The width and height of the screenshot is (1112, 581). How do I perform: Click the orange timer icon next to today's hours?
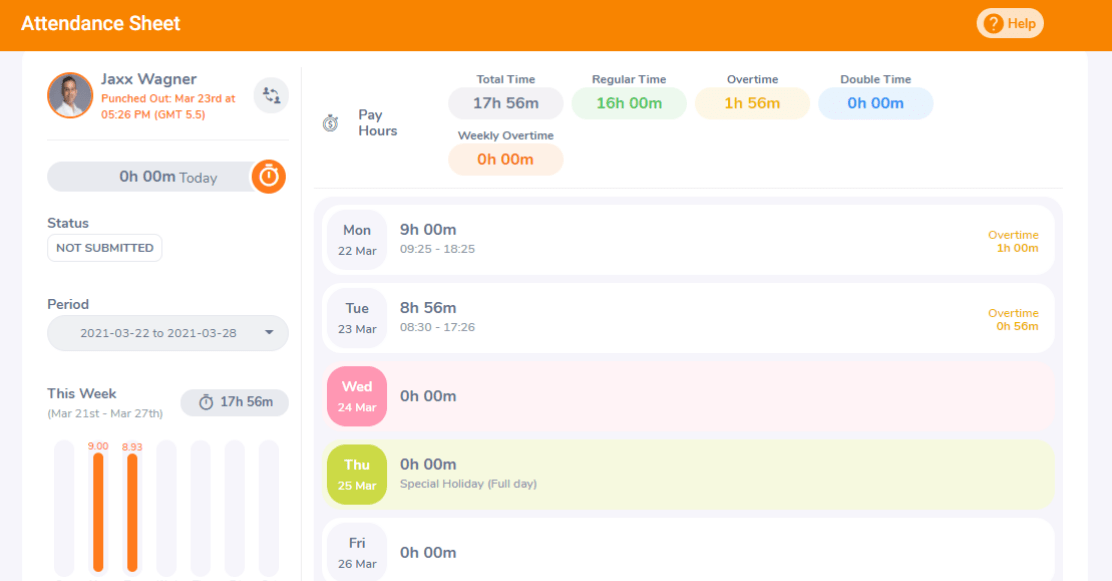tap(269, 176)
